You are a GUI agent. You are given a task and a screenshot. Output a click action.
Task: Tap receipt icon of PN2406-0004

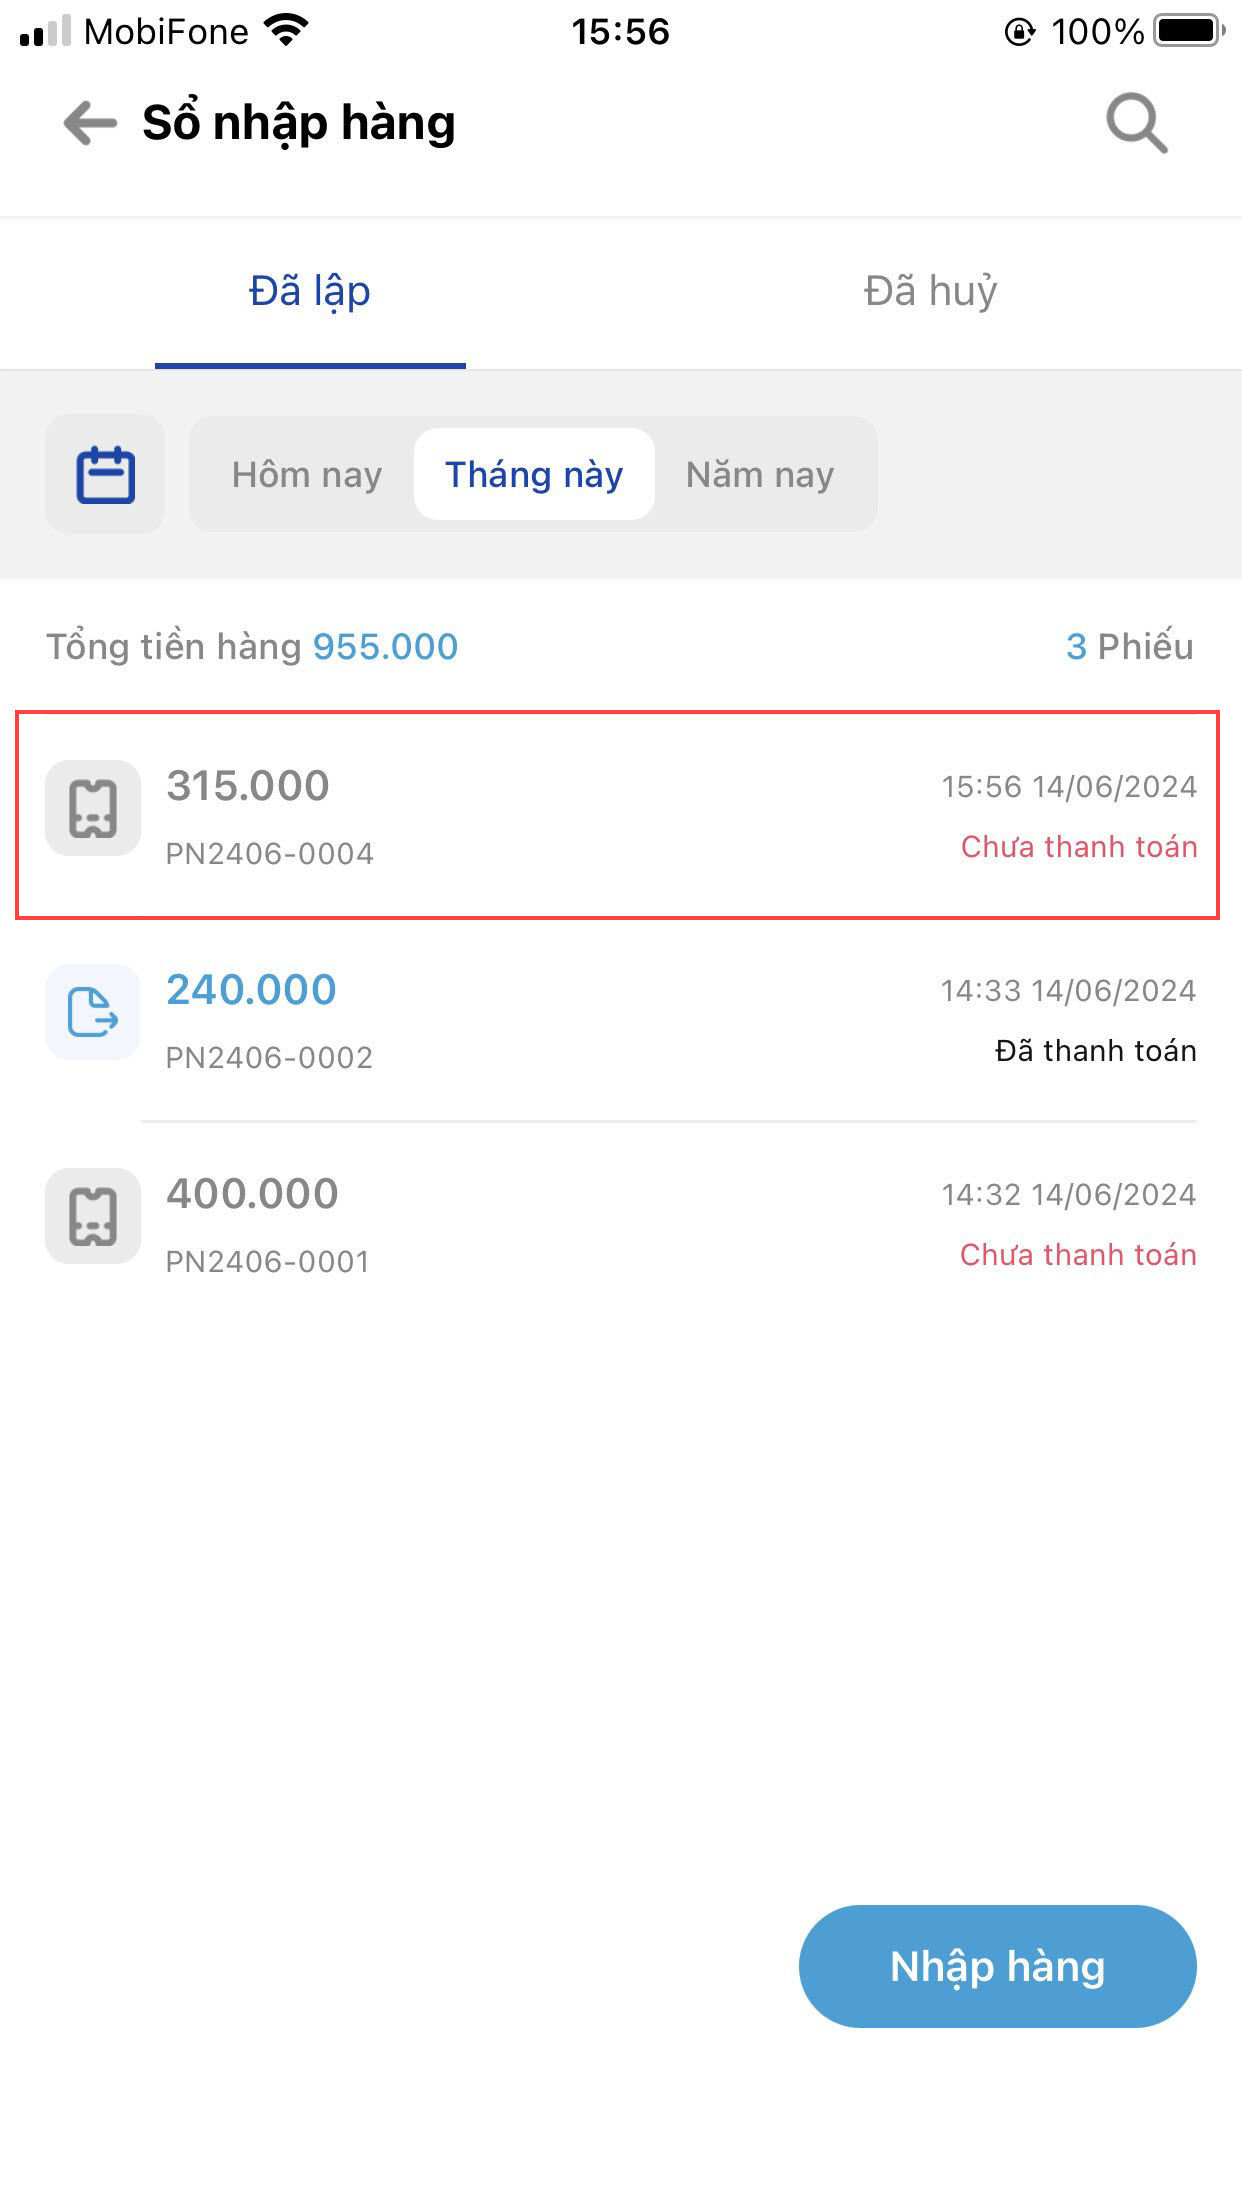pyautogui.click(x=93, y=808)
